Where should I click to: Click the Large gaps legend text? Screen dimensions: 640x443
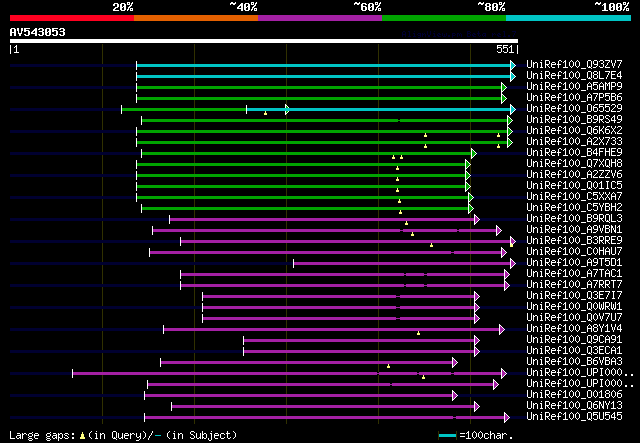[123, 436]
